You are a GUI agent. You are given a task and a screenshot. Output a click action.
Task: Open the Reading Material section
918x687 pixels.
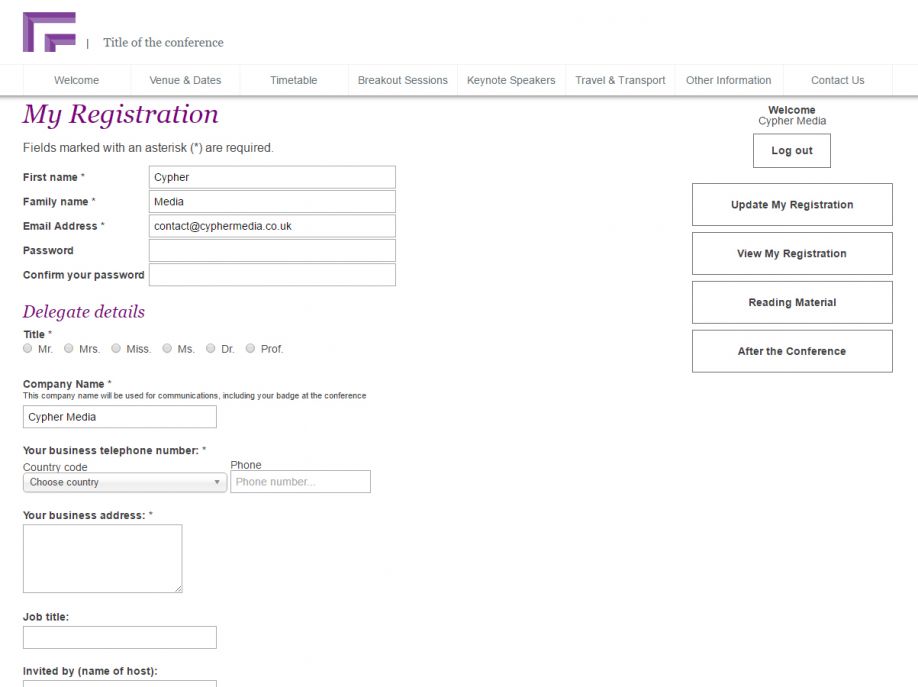click(791, 303)
